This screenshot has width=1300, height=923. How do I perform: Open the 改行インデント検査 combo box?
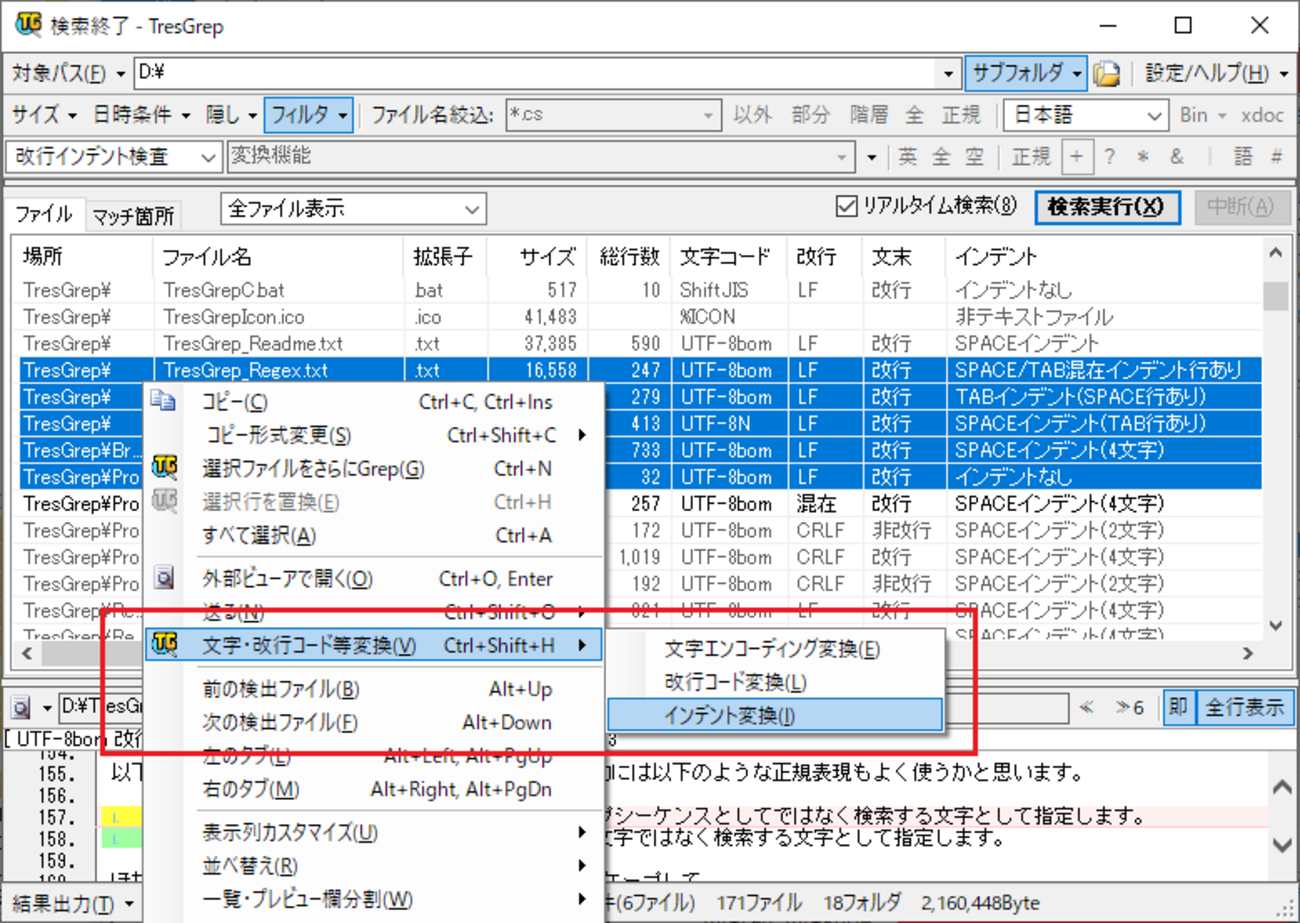point(114,156)
